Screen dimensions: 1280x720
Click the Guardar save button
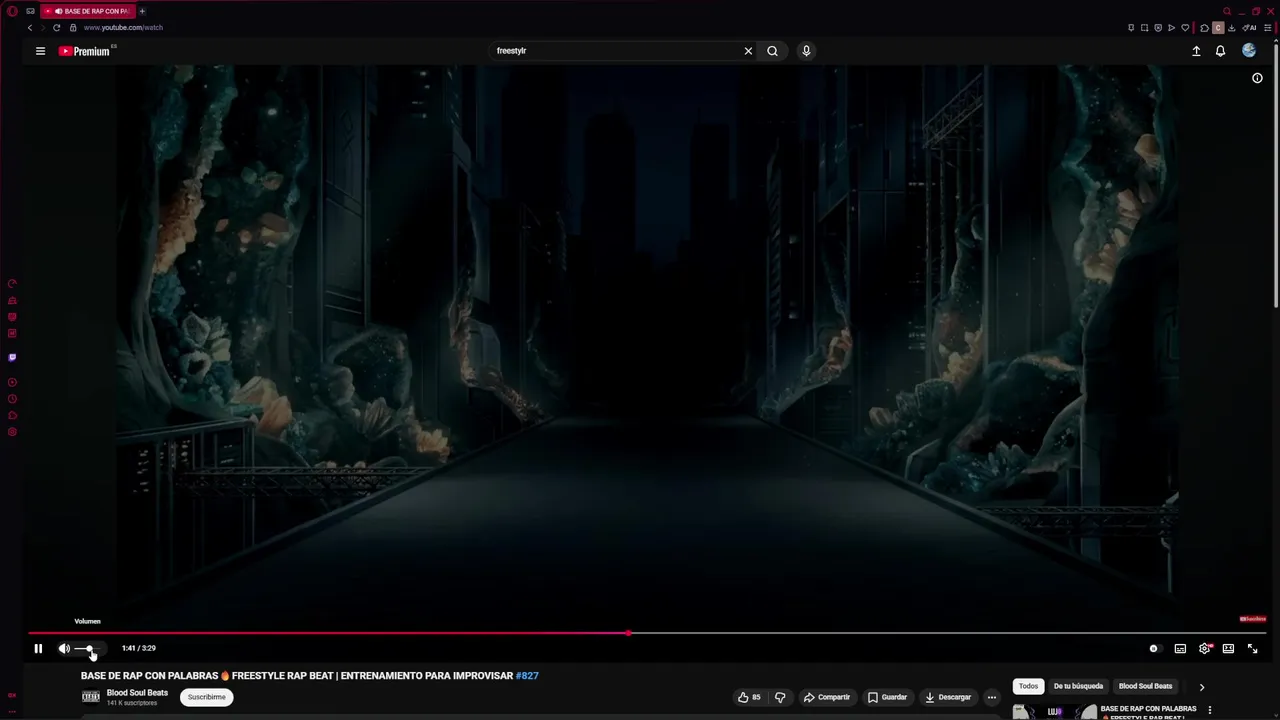[x=888, y=697]
